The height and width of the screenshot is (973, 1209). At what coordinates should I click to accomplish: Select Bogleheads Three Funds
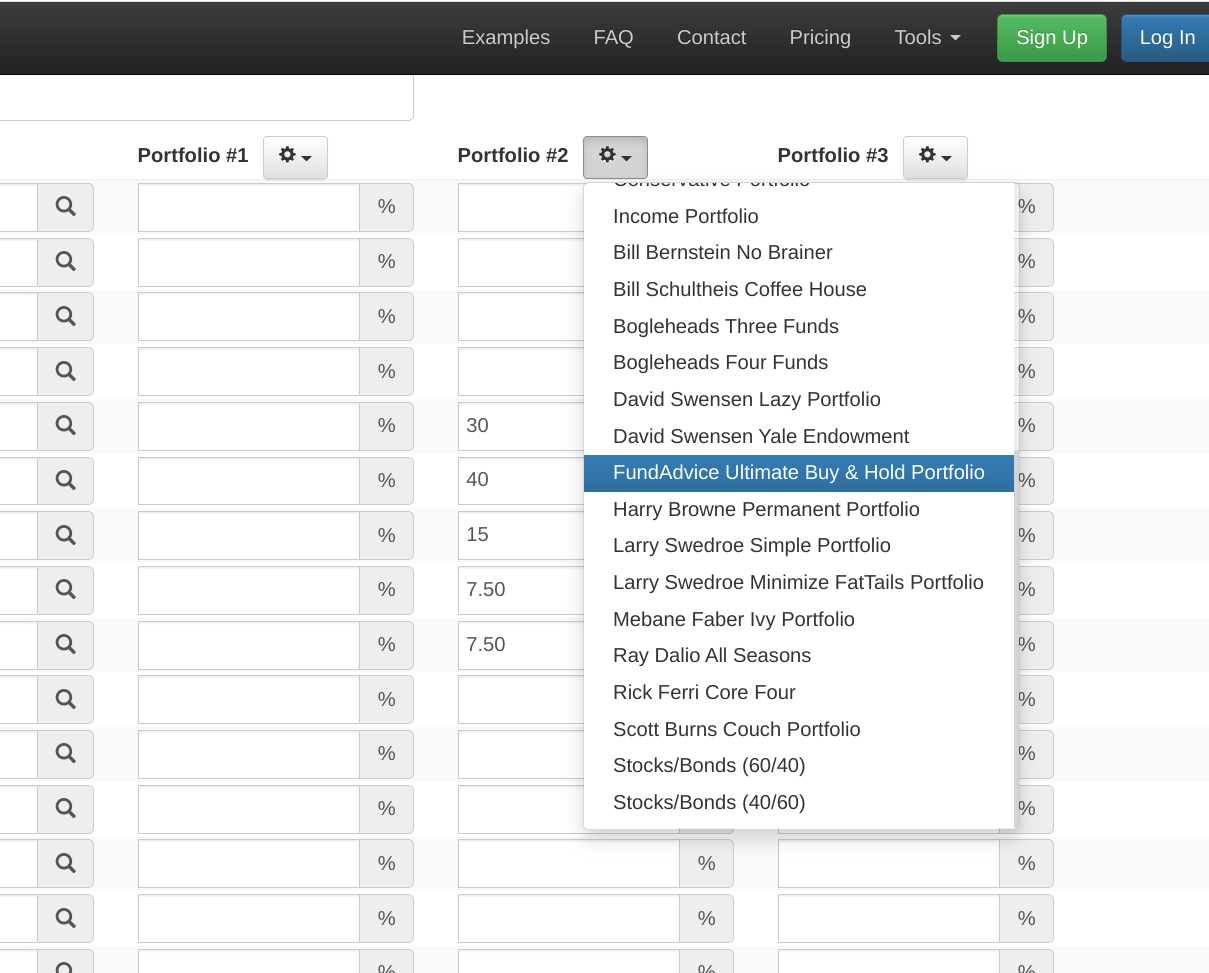coord(799,326)
